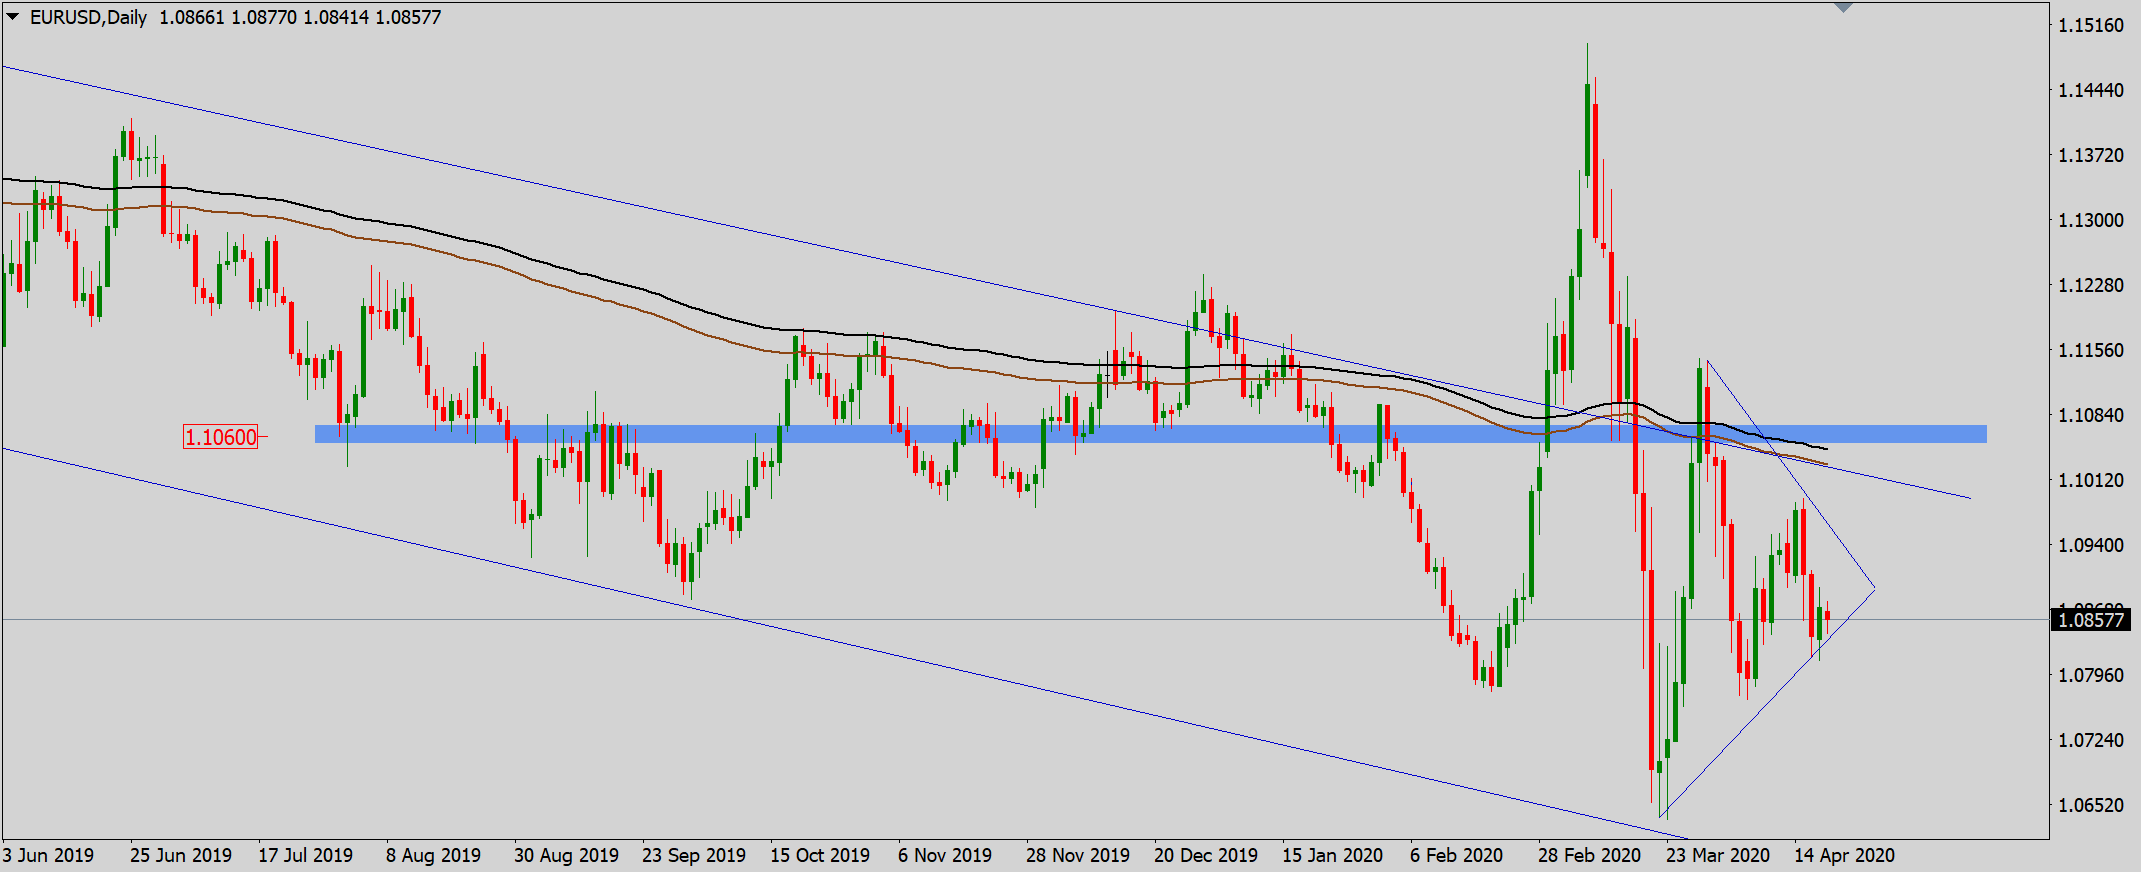Click the 1.11560 price scale label
Viewport: 2141px width, 872px height.
point(2091,350)
